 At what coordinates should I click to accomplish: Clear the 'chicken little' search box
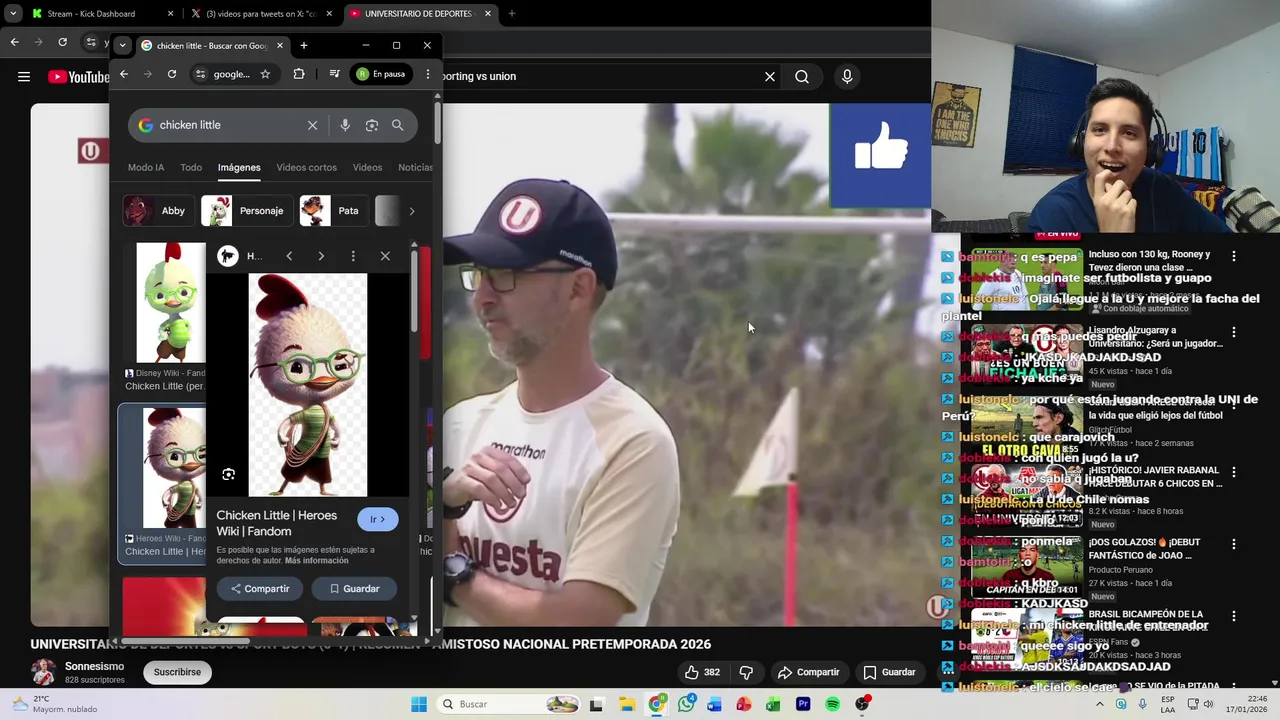(x=312, y=125)
